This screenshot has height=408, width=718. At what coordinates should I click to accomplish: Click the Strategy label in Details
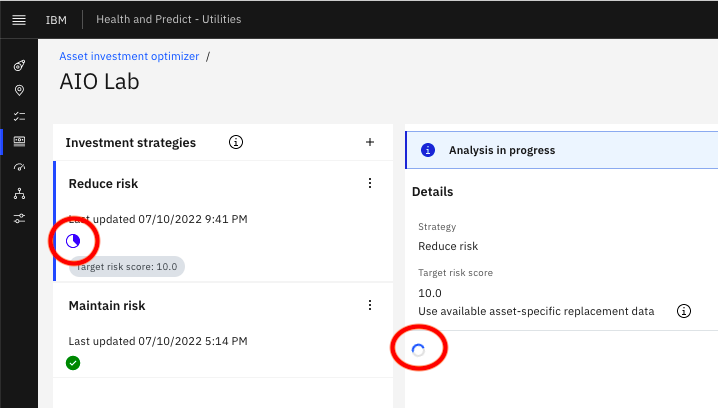437,227
